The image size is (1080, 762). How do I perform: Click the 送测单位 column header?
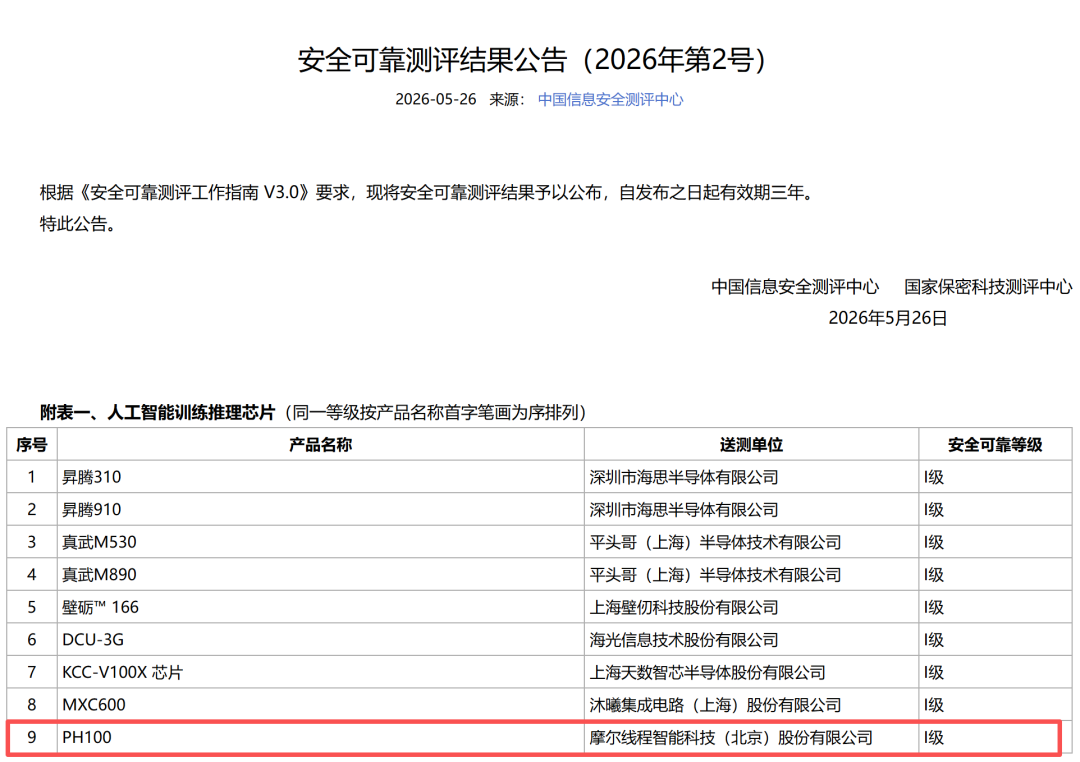(x=751, y=444)
